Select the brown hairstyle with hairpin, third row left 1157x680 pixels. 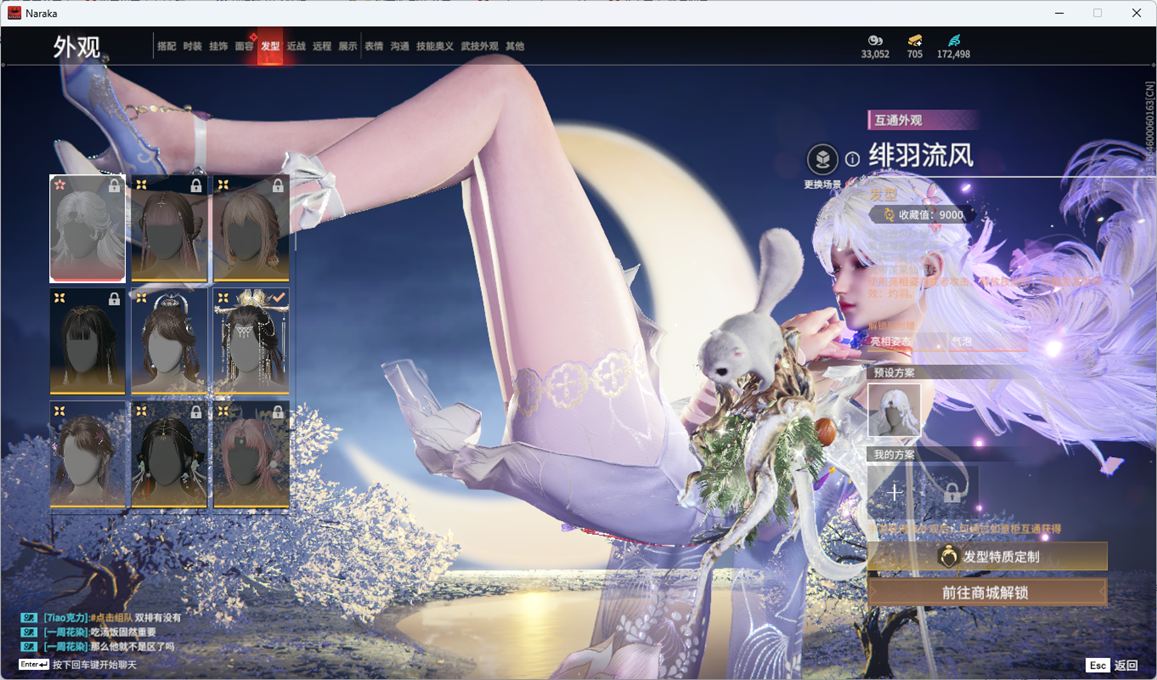point(87,454)
